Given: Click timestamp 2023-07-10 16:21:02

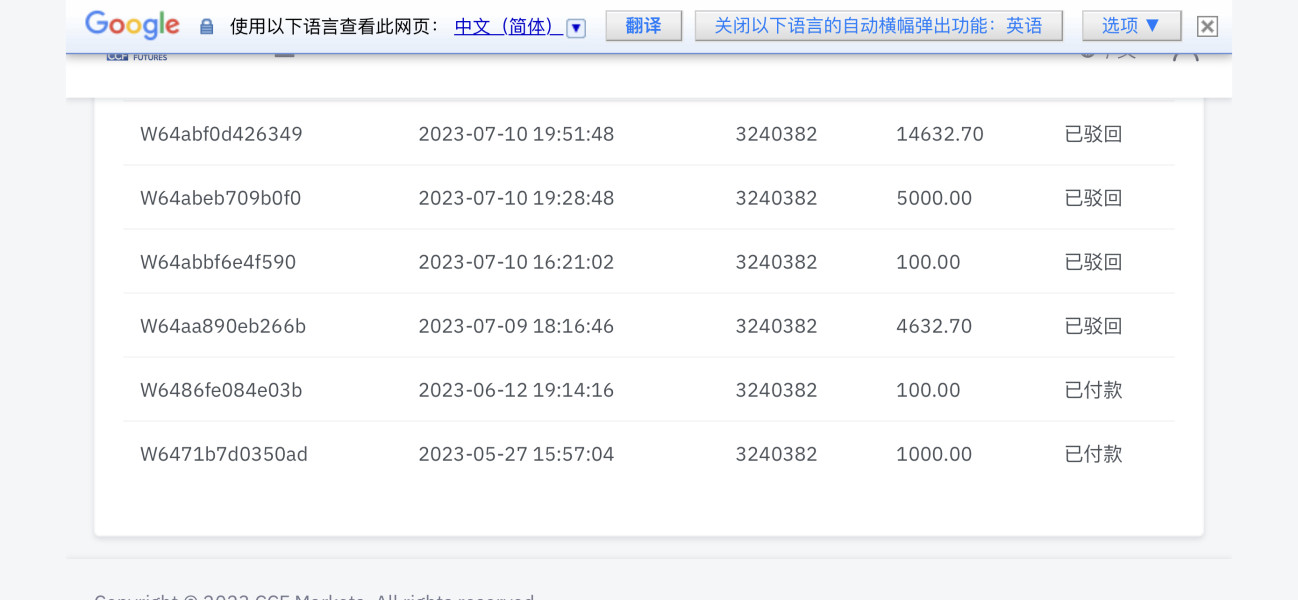Looking at the screenshot, I should click(516, 262).
